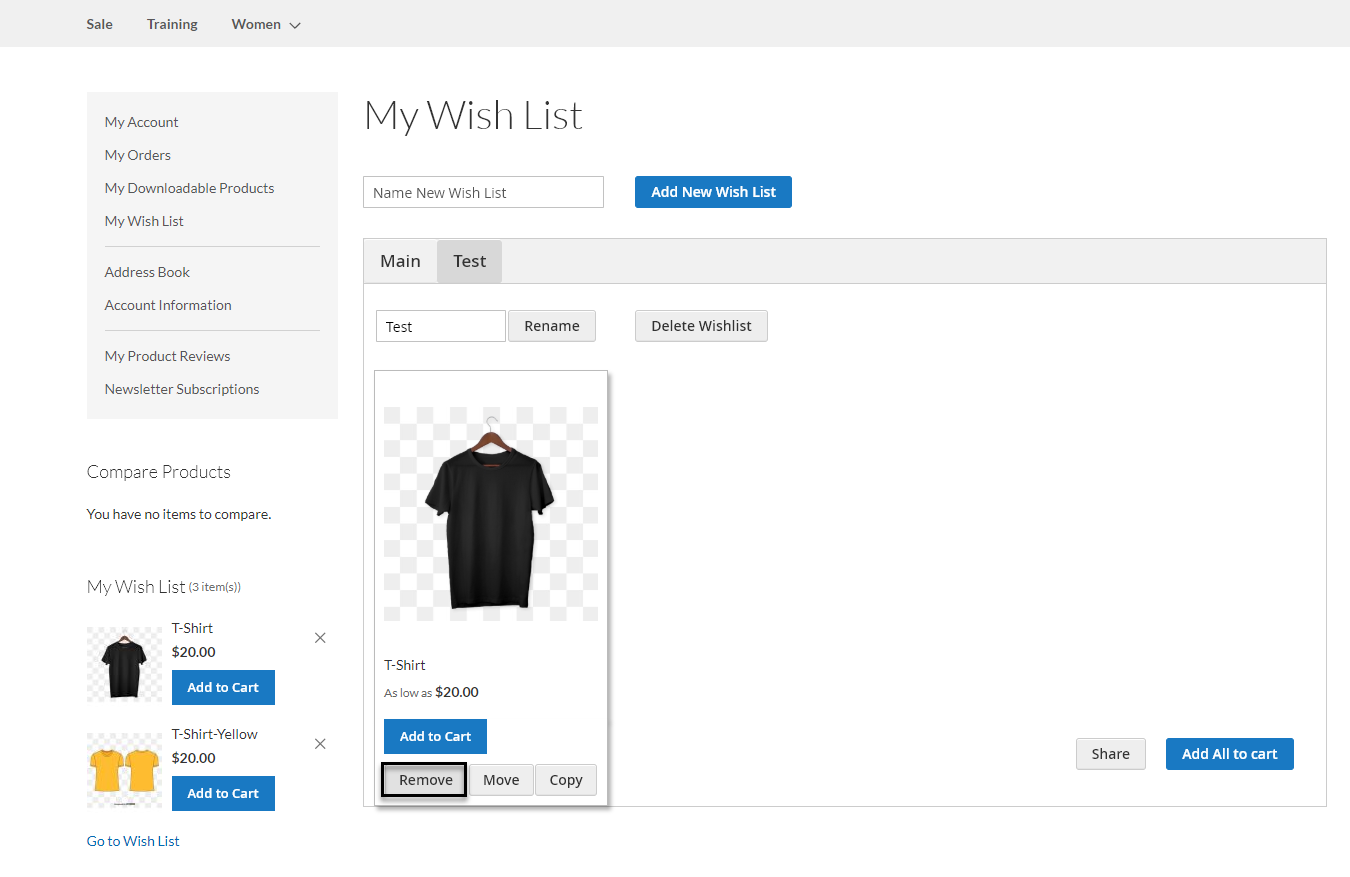The image size is (1350, 877).
Task: Delete the current wishlist
Action: (x=701, y=326)
